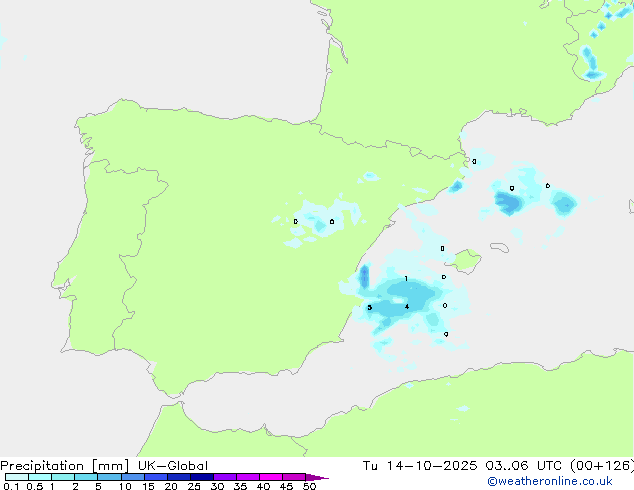Click the blue rain patch in top-right corner
This screenshot has width=634, height=490.
tap(594, 60)
